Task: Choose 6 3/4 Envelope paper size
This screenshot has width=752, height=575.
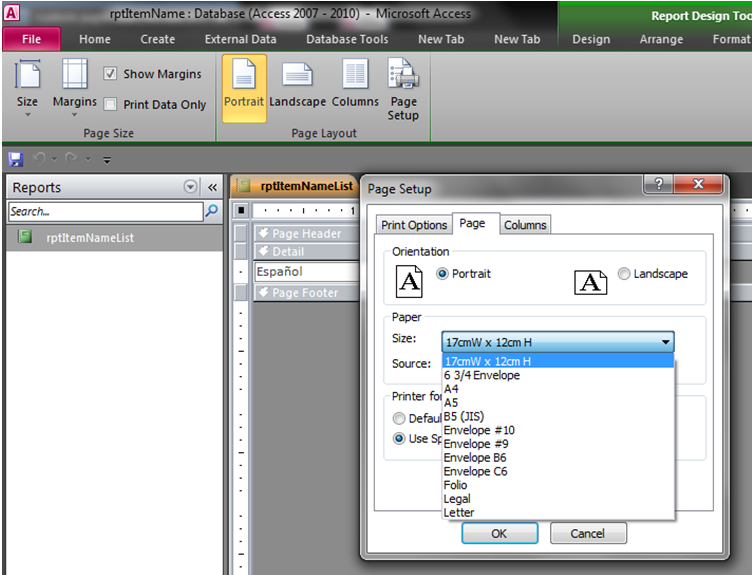Action: click(x=558, y=375)
